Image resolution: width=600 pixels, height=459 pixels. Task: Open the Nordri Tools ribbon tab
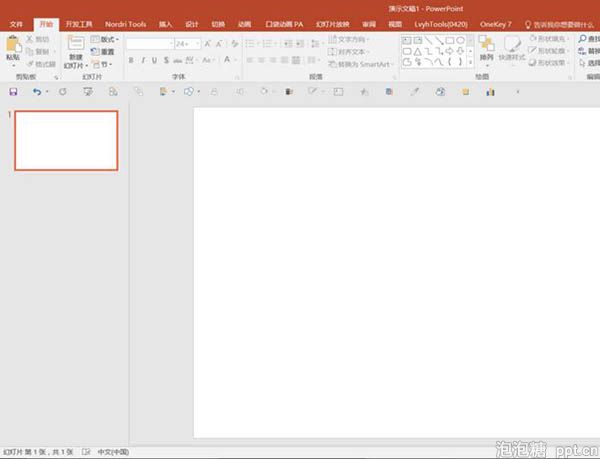[x=126, y=24]
